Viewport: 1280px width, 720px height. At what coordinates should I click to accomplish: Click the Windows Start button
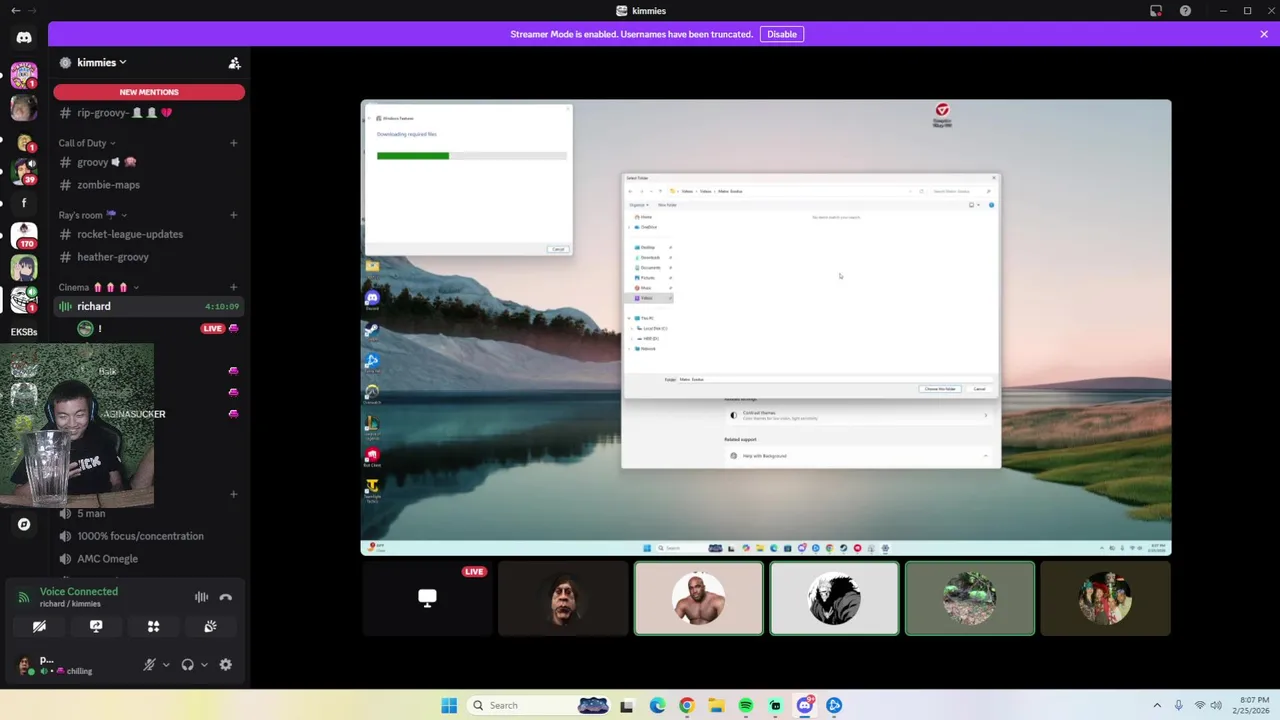tap(449, 705)
